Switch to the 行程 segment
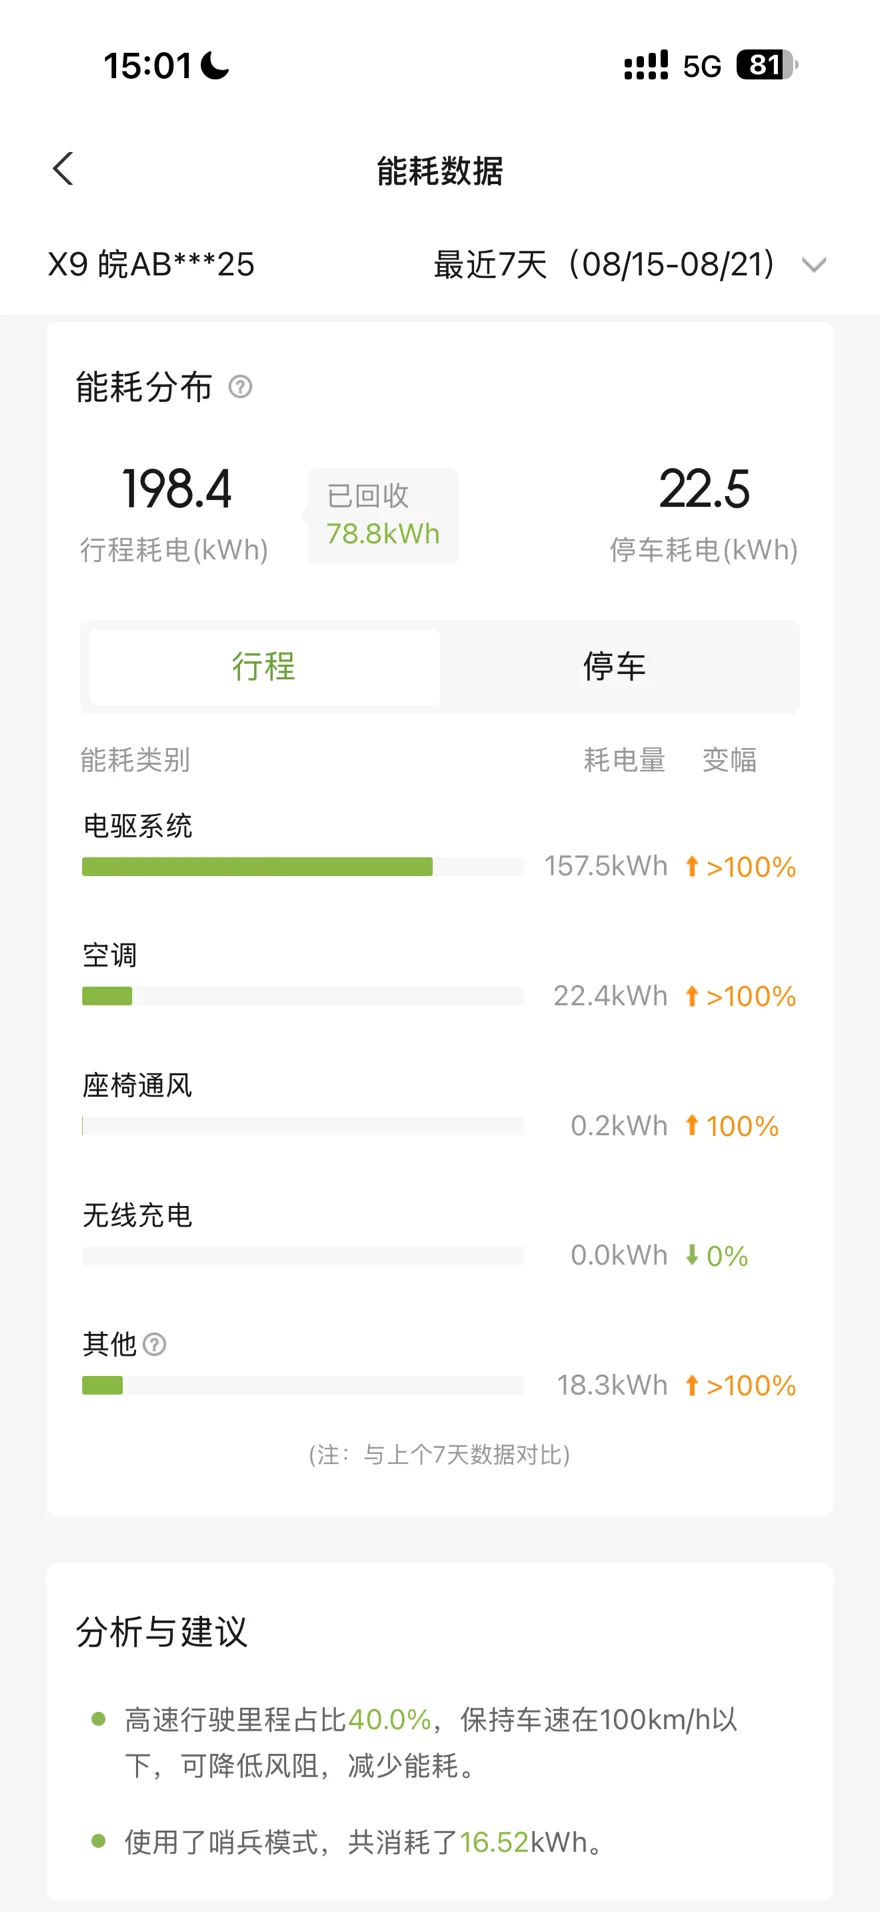Image resolution: width=880 pixels, height=1912 pixels. 264,667
